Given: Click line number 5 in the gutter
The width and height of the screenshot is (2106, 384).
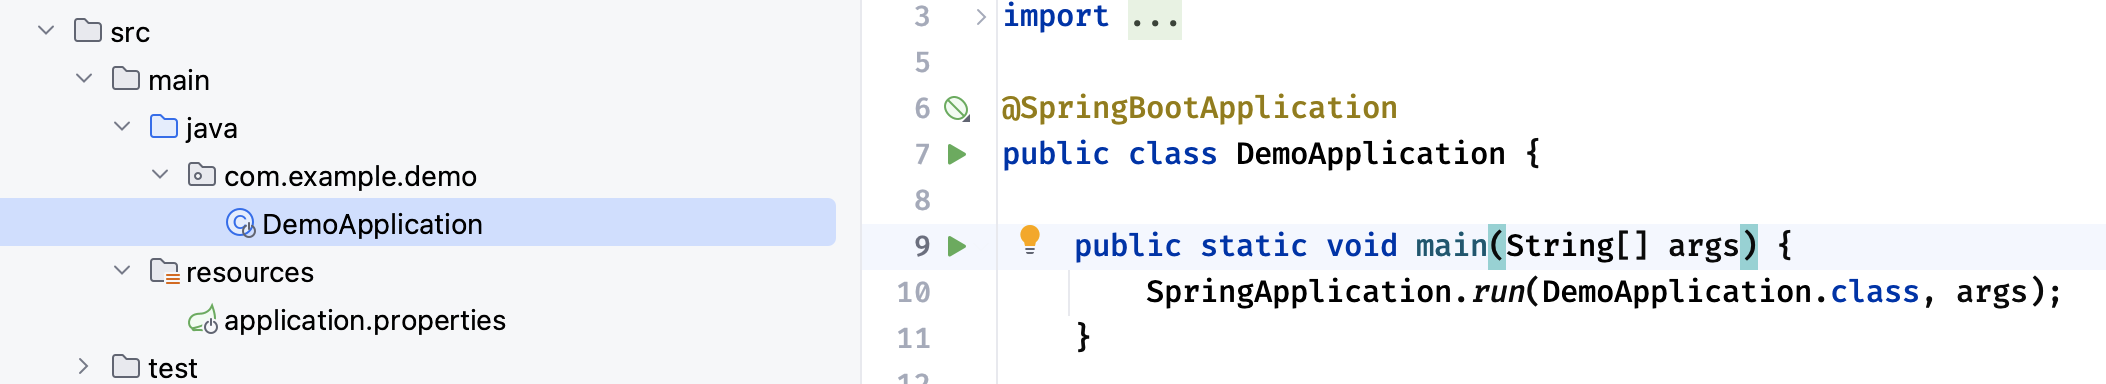Looking at the screenshot, I should coord(922,62).
